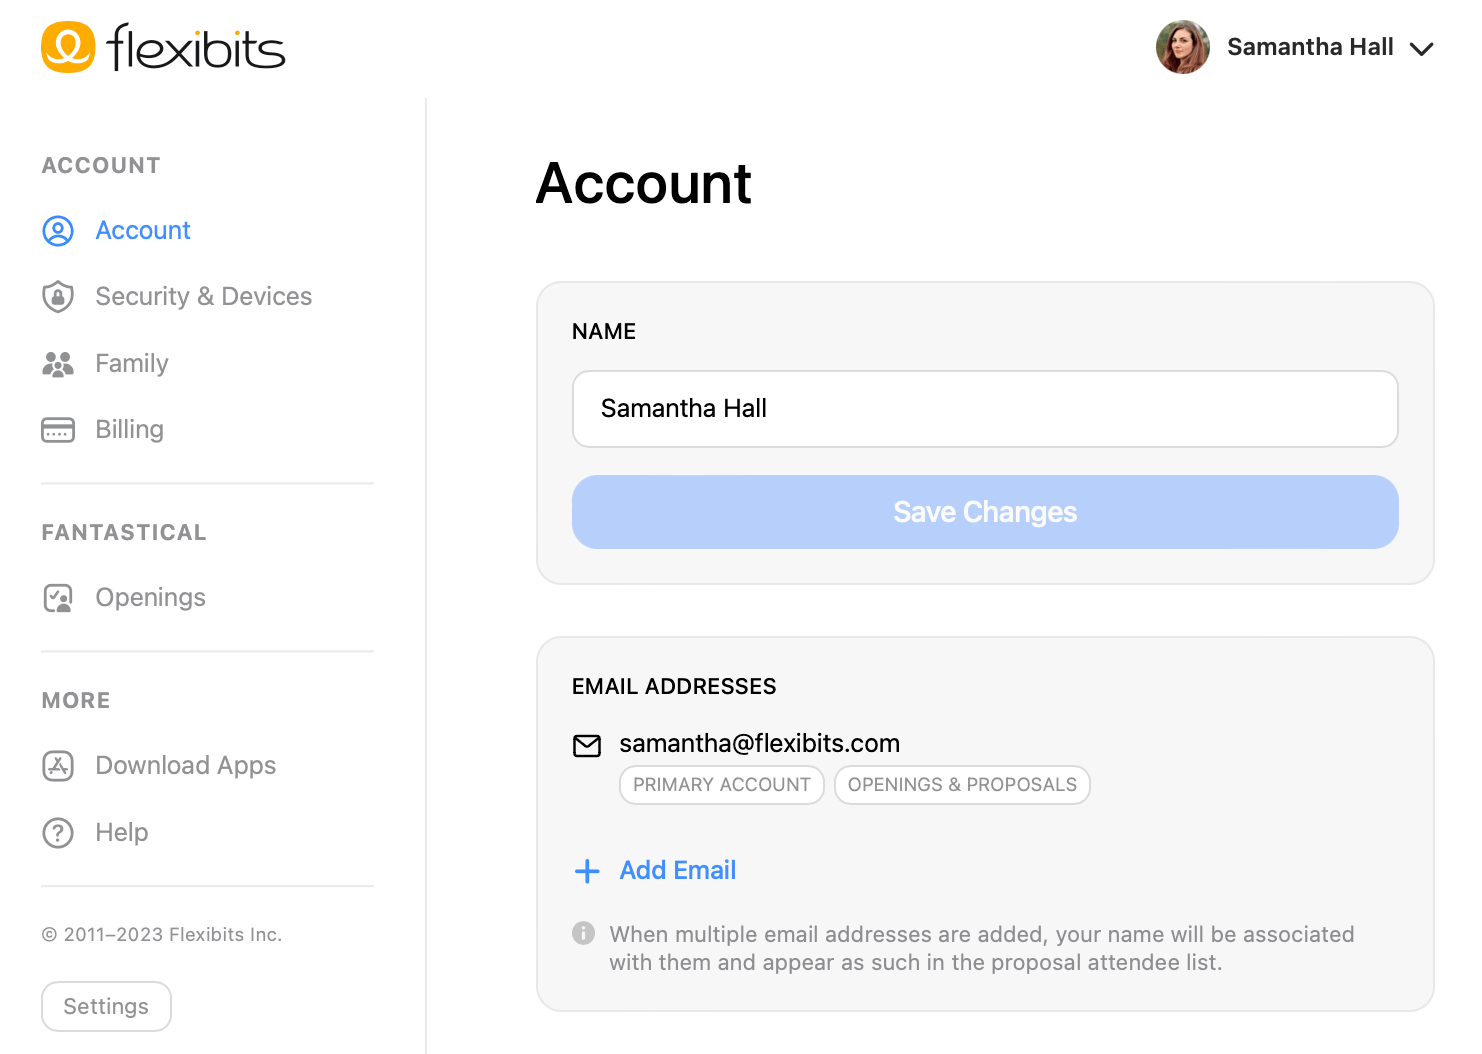Click the MORE sidebar heading

(76, 701)
